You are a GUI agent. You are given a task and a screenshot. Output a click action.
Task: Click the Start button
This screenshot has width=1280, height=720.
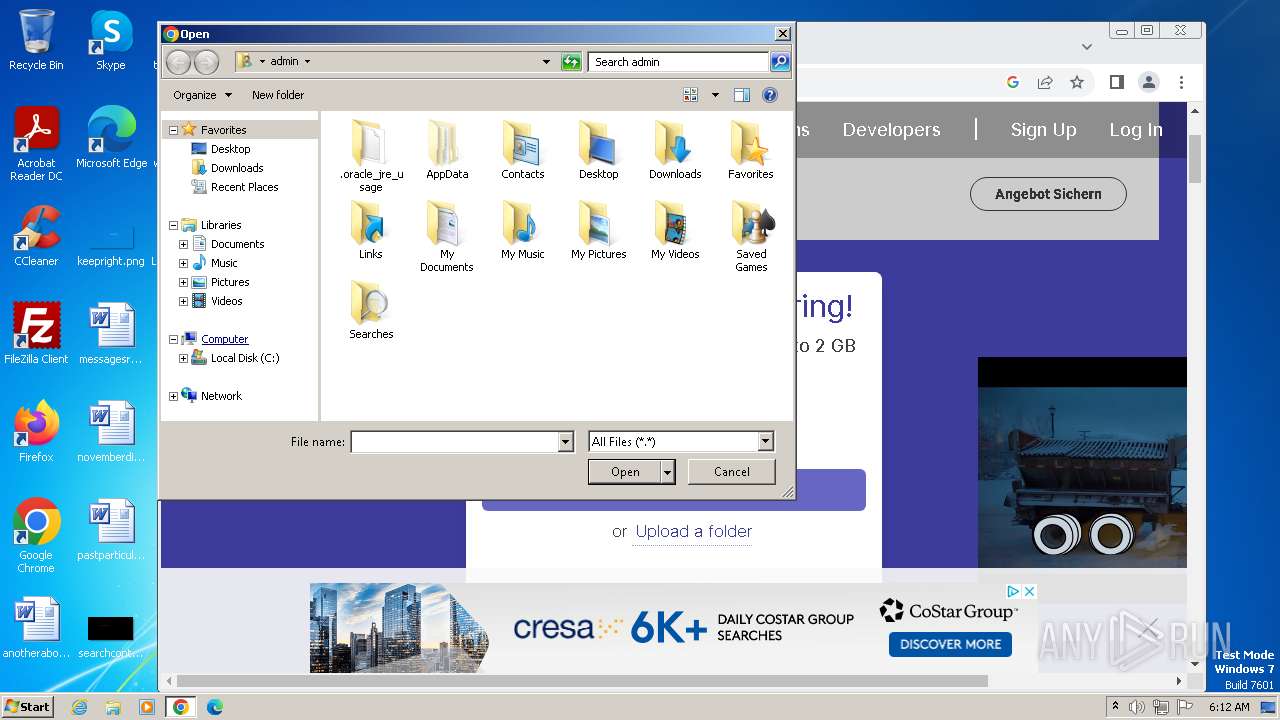pos(27,707)
